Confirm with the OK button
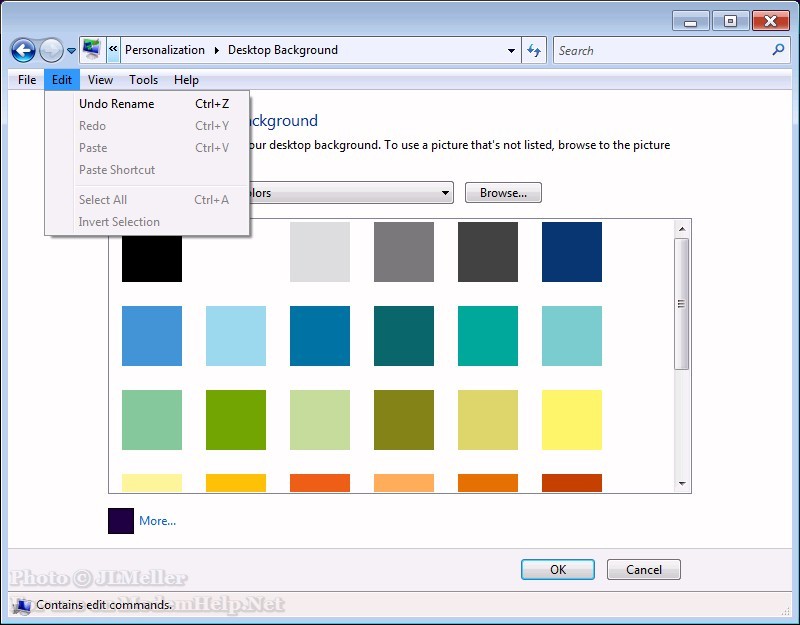 tap(558, 570)
